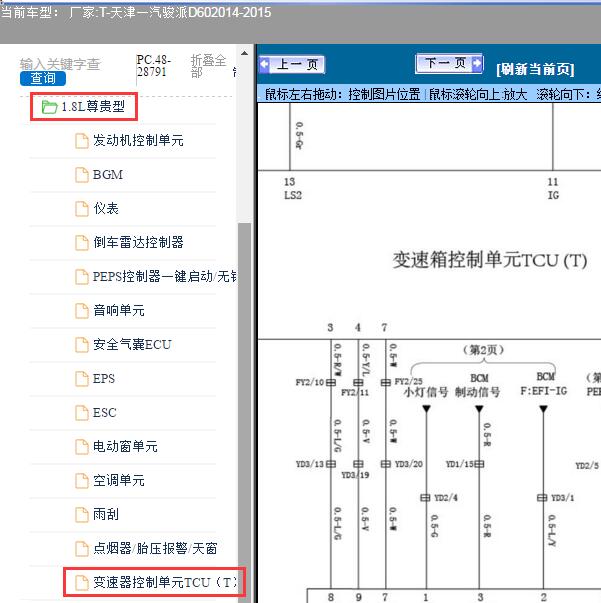Open 点烟器/胎压报警/天窗 entry
This screenshot has width=601, height=603.
pyautogui.click(x=155, y=548)
